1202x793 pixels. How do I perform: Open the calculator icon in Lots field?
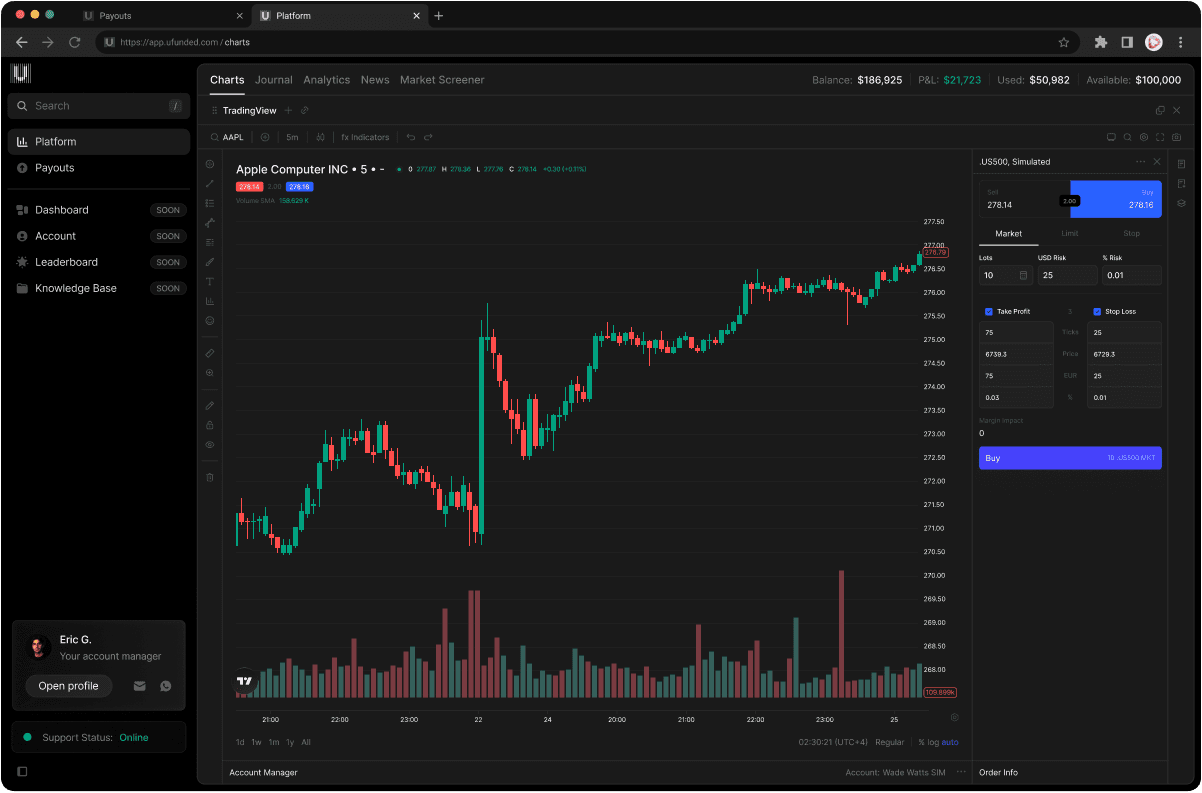(1023, 275)
